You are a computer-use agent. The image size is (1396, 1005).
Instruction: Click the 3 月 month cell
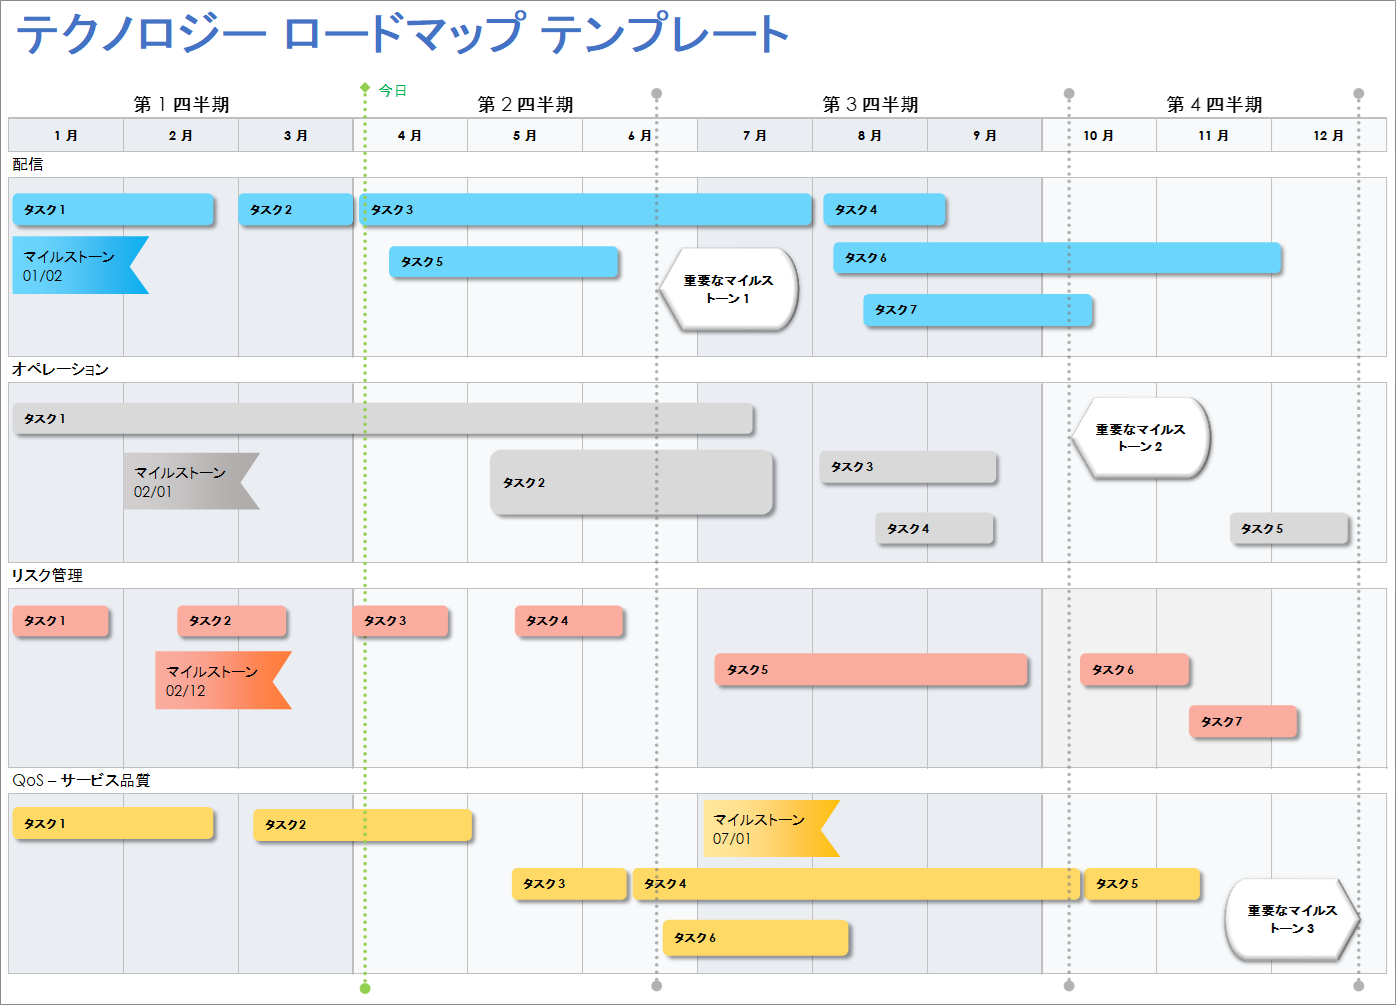(296, 135)
